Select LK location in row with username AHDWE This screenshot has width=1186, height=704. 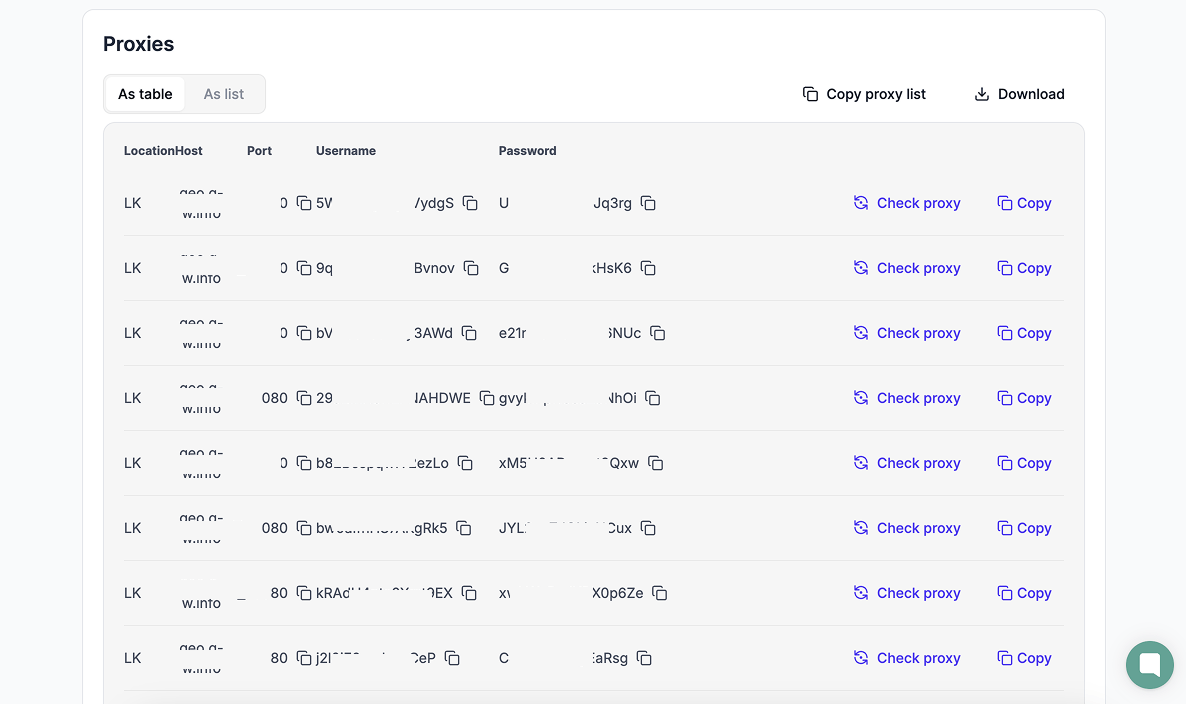[132, 399]
